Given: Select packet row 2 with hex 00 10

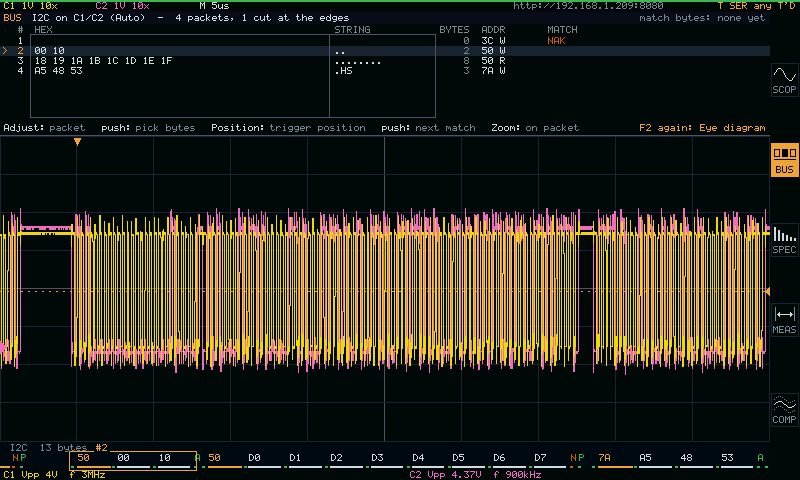Looking at the screenshot, I should coord(385,50).
